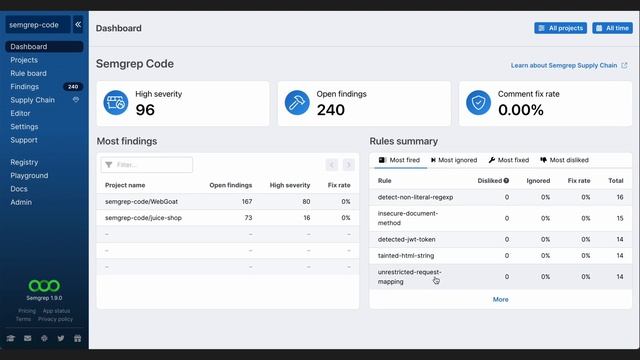Viewport: 640px width, 360px height.
Task: Click the Open findings value 240
Action: (x=331, y=110)
